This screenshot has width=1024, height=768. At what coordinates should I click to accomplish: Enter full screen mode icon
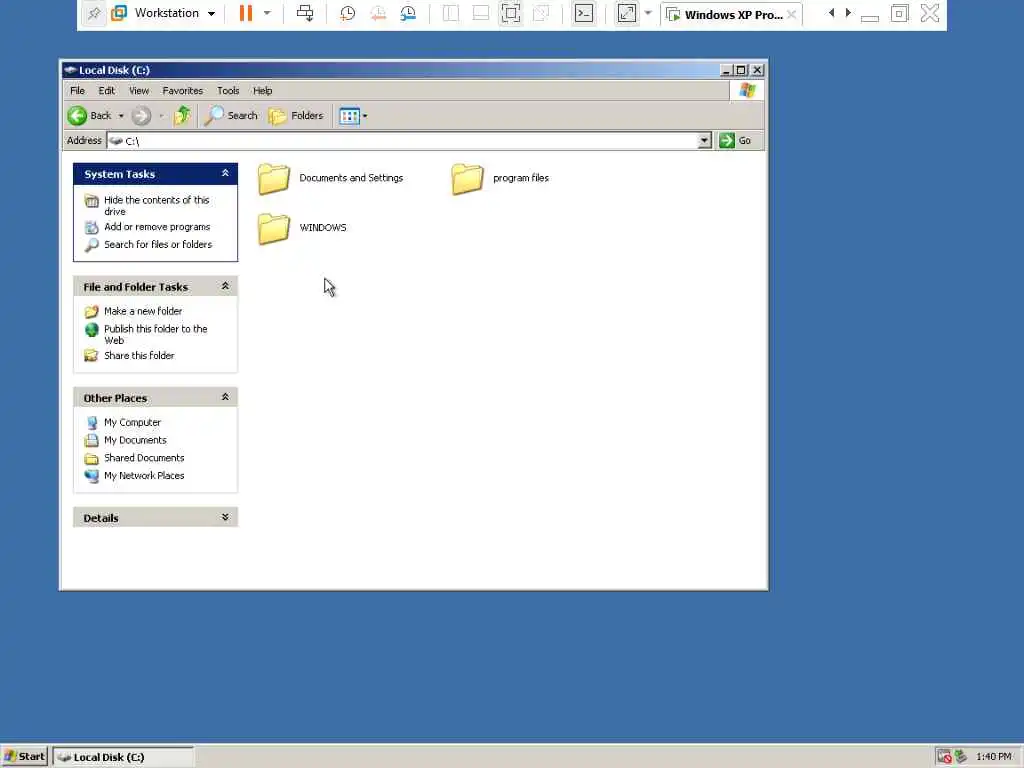tap(511, 13)
